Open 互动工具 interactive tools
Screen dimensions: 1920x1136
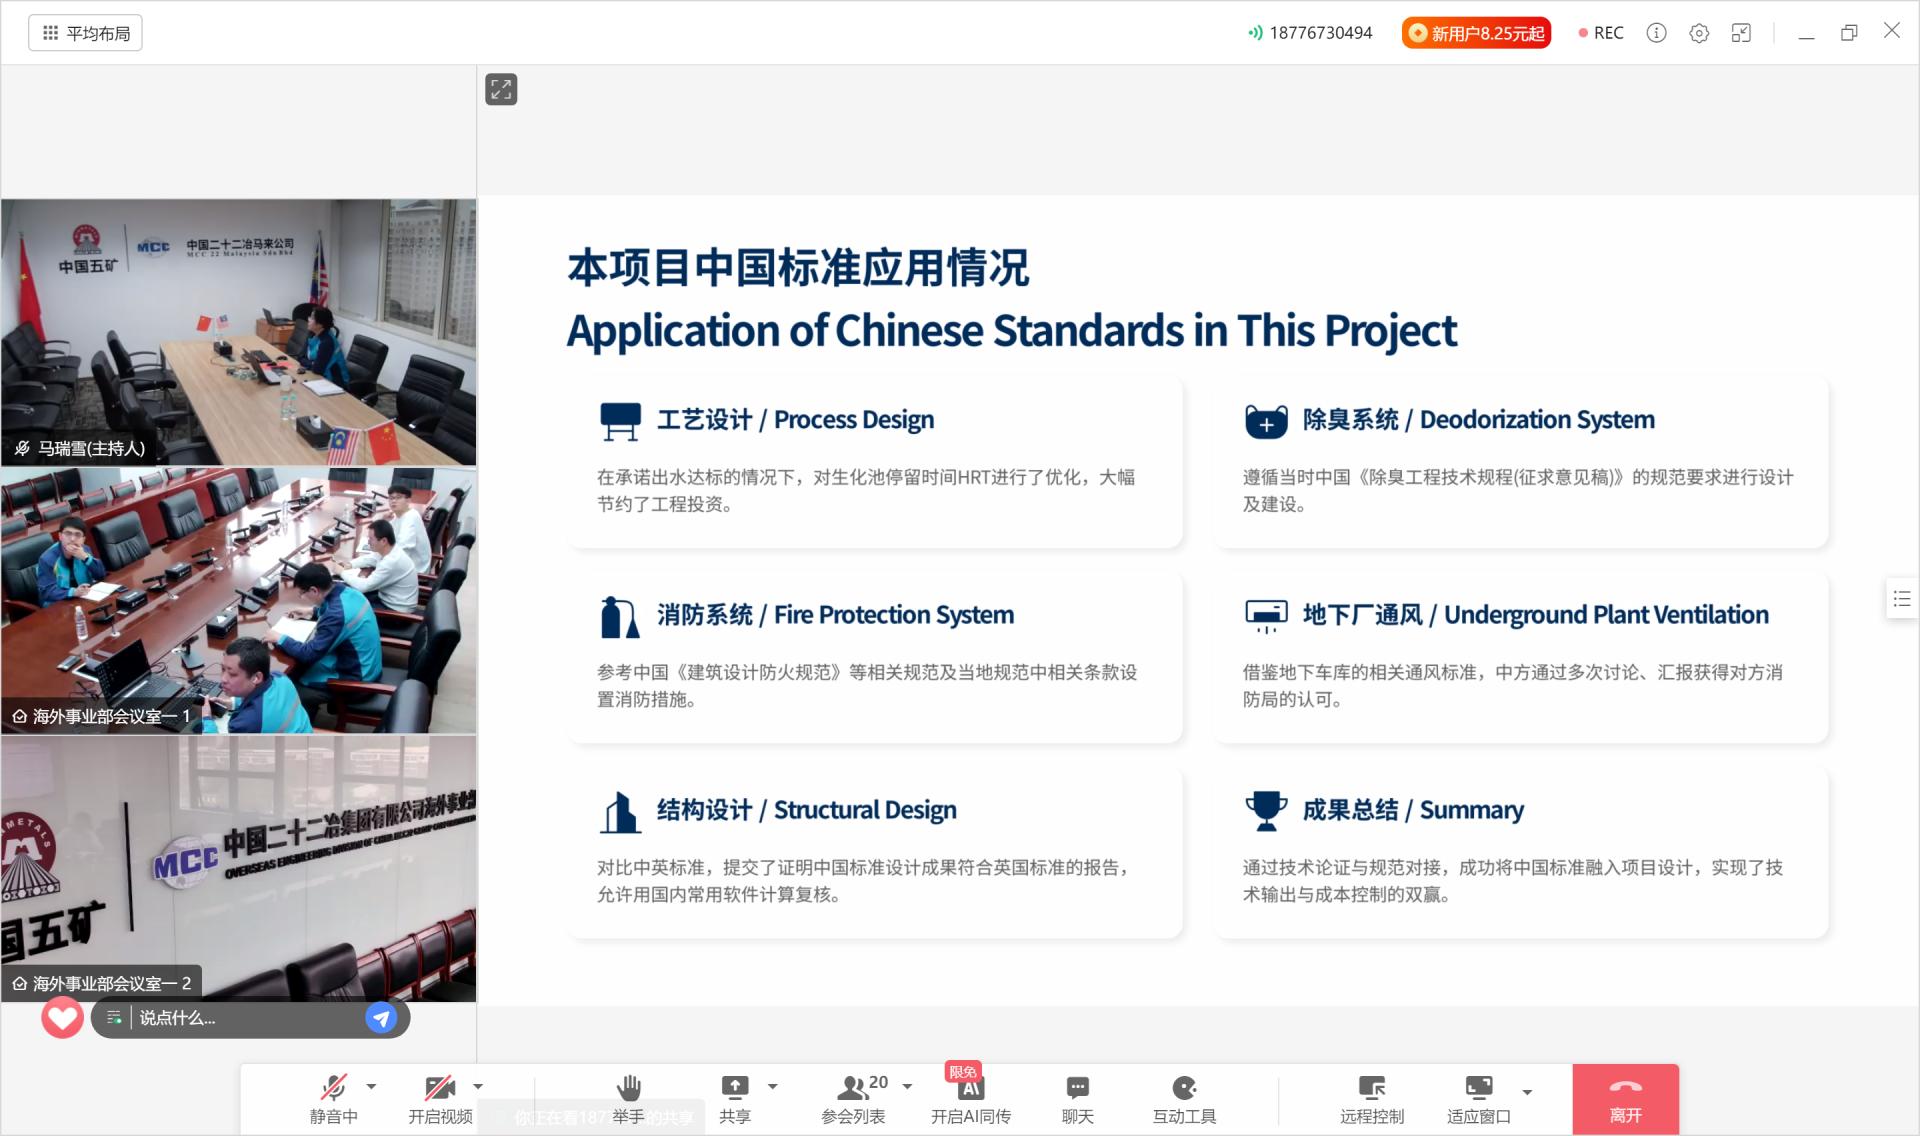coord(1184,1097)
